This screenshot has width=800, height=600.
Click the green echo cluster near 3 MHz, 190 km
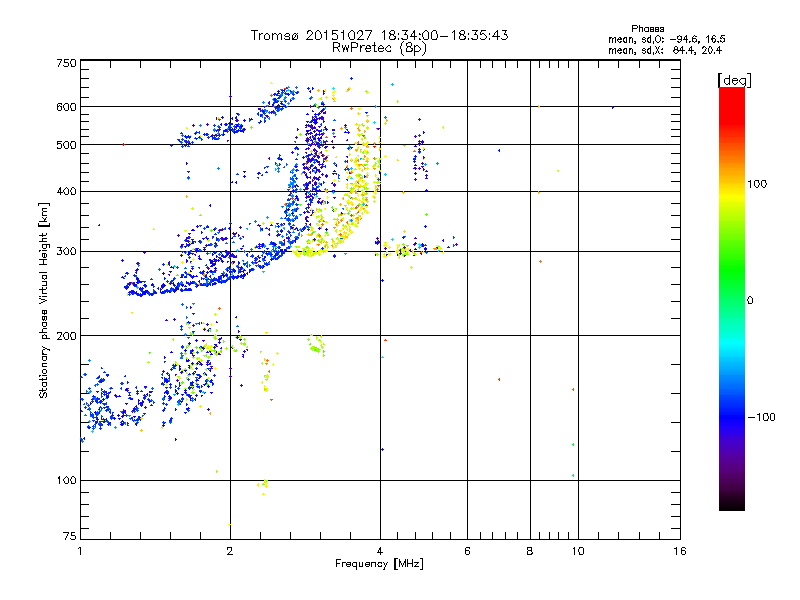[x=316, y=345]
